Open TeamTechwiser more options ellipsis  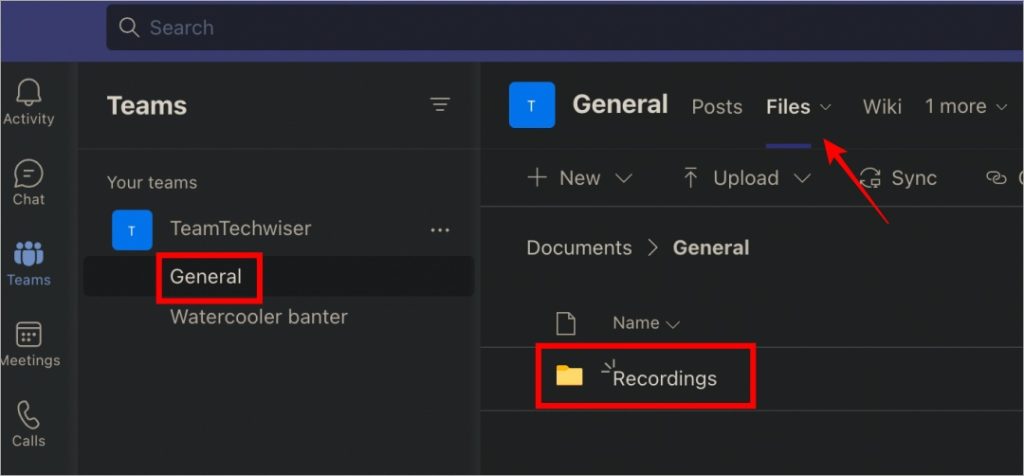[440, 230]
